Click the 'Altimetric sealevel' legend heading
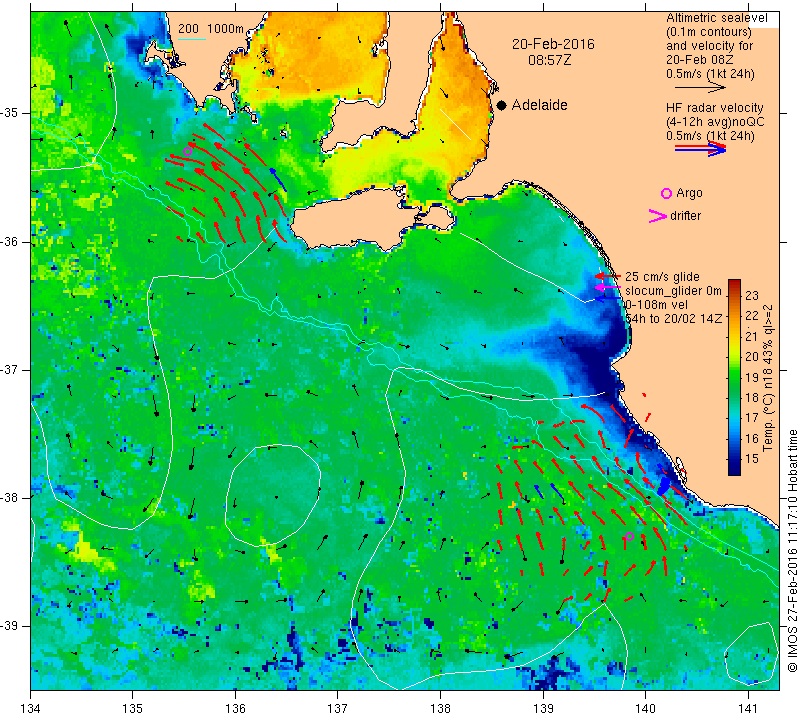This screenshot has width=800, height=720. 716,18
